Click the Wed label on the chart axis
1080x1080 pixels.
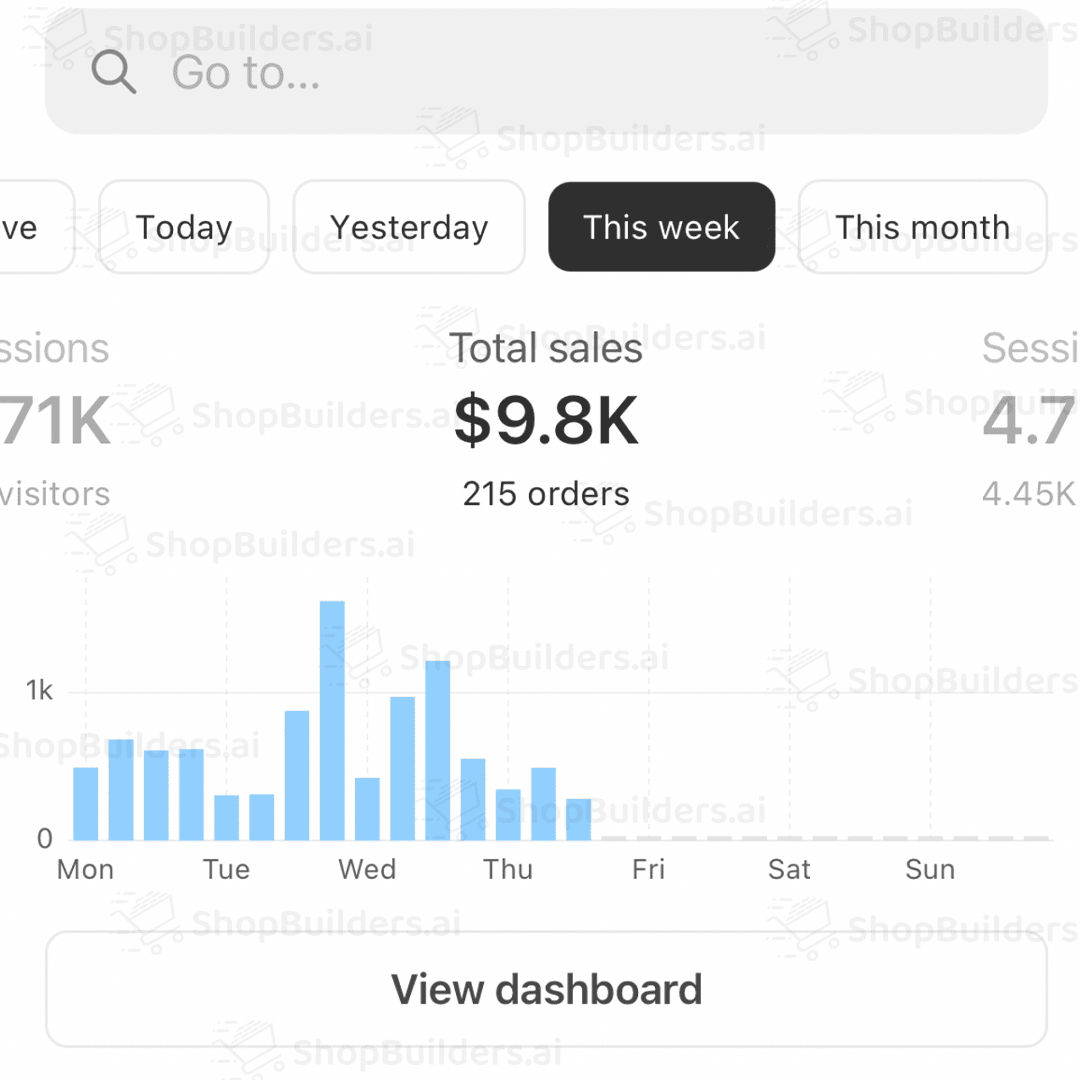coord(367,869)
